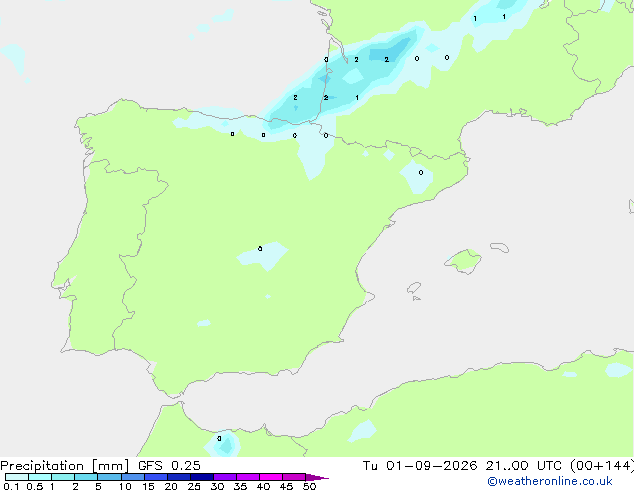Click the legend value label '50'
The image size is (634, 490).
click(x=309, y=486)
